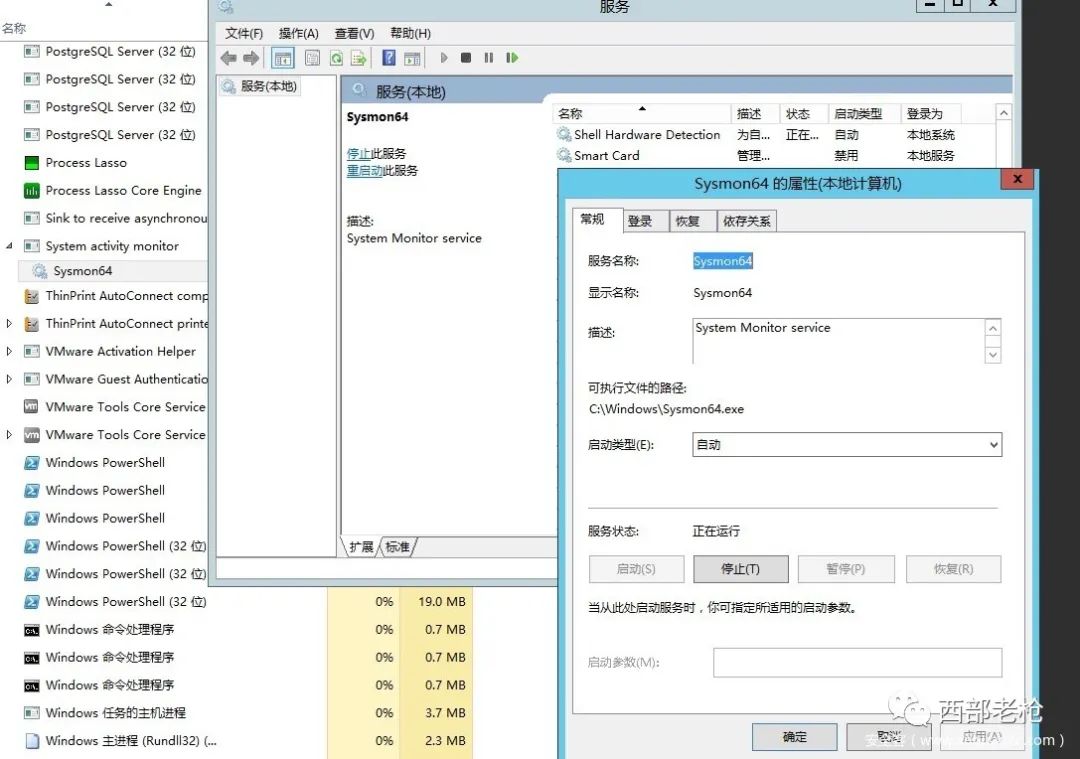Click 确定 button
Image resolution: width=1080 pixels, height=759 pixels.
794,737
